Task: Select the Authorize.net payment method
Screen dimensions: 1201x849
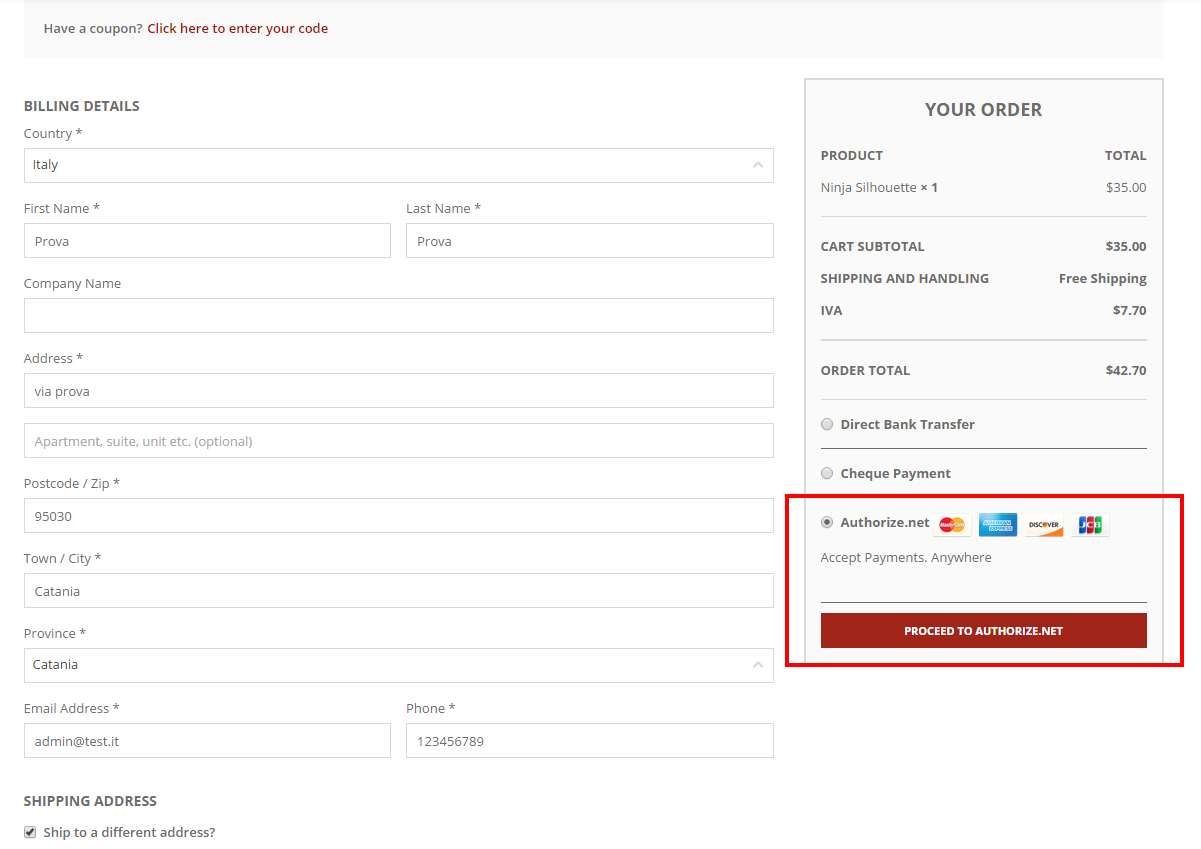Action: tap(827, 522)
